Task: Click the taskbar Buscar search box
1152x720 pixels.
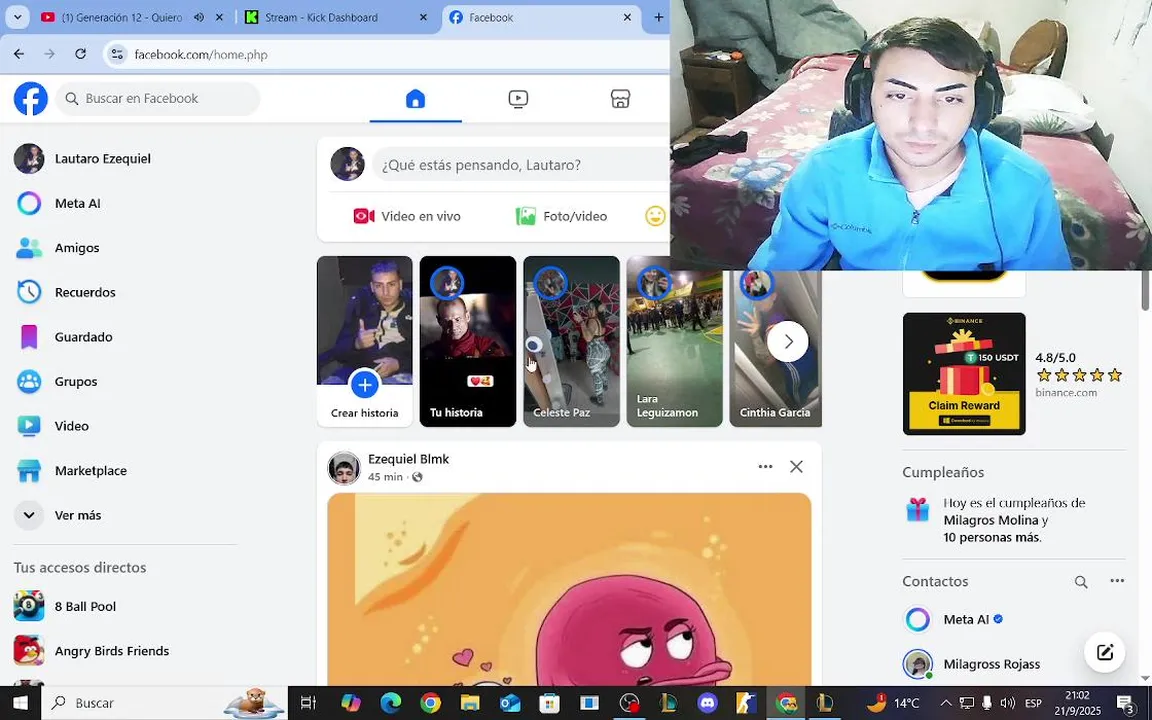Action: [x=165, y=703]
